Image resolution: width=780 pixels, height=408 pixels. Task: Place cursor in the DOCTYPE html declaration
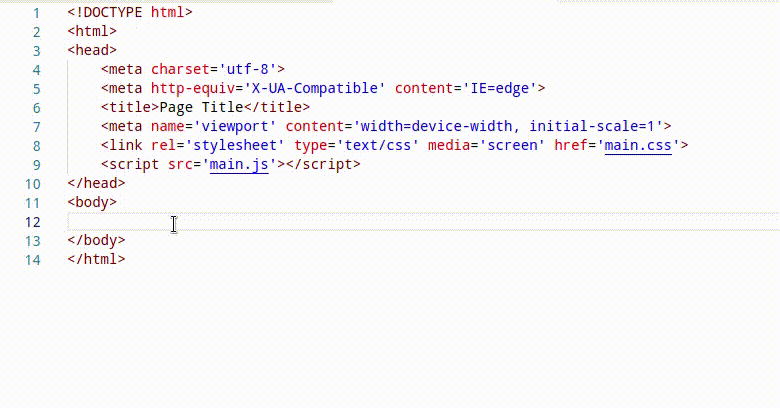pos(130,12)
